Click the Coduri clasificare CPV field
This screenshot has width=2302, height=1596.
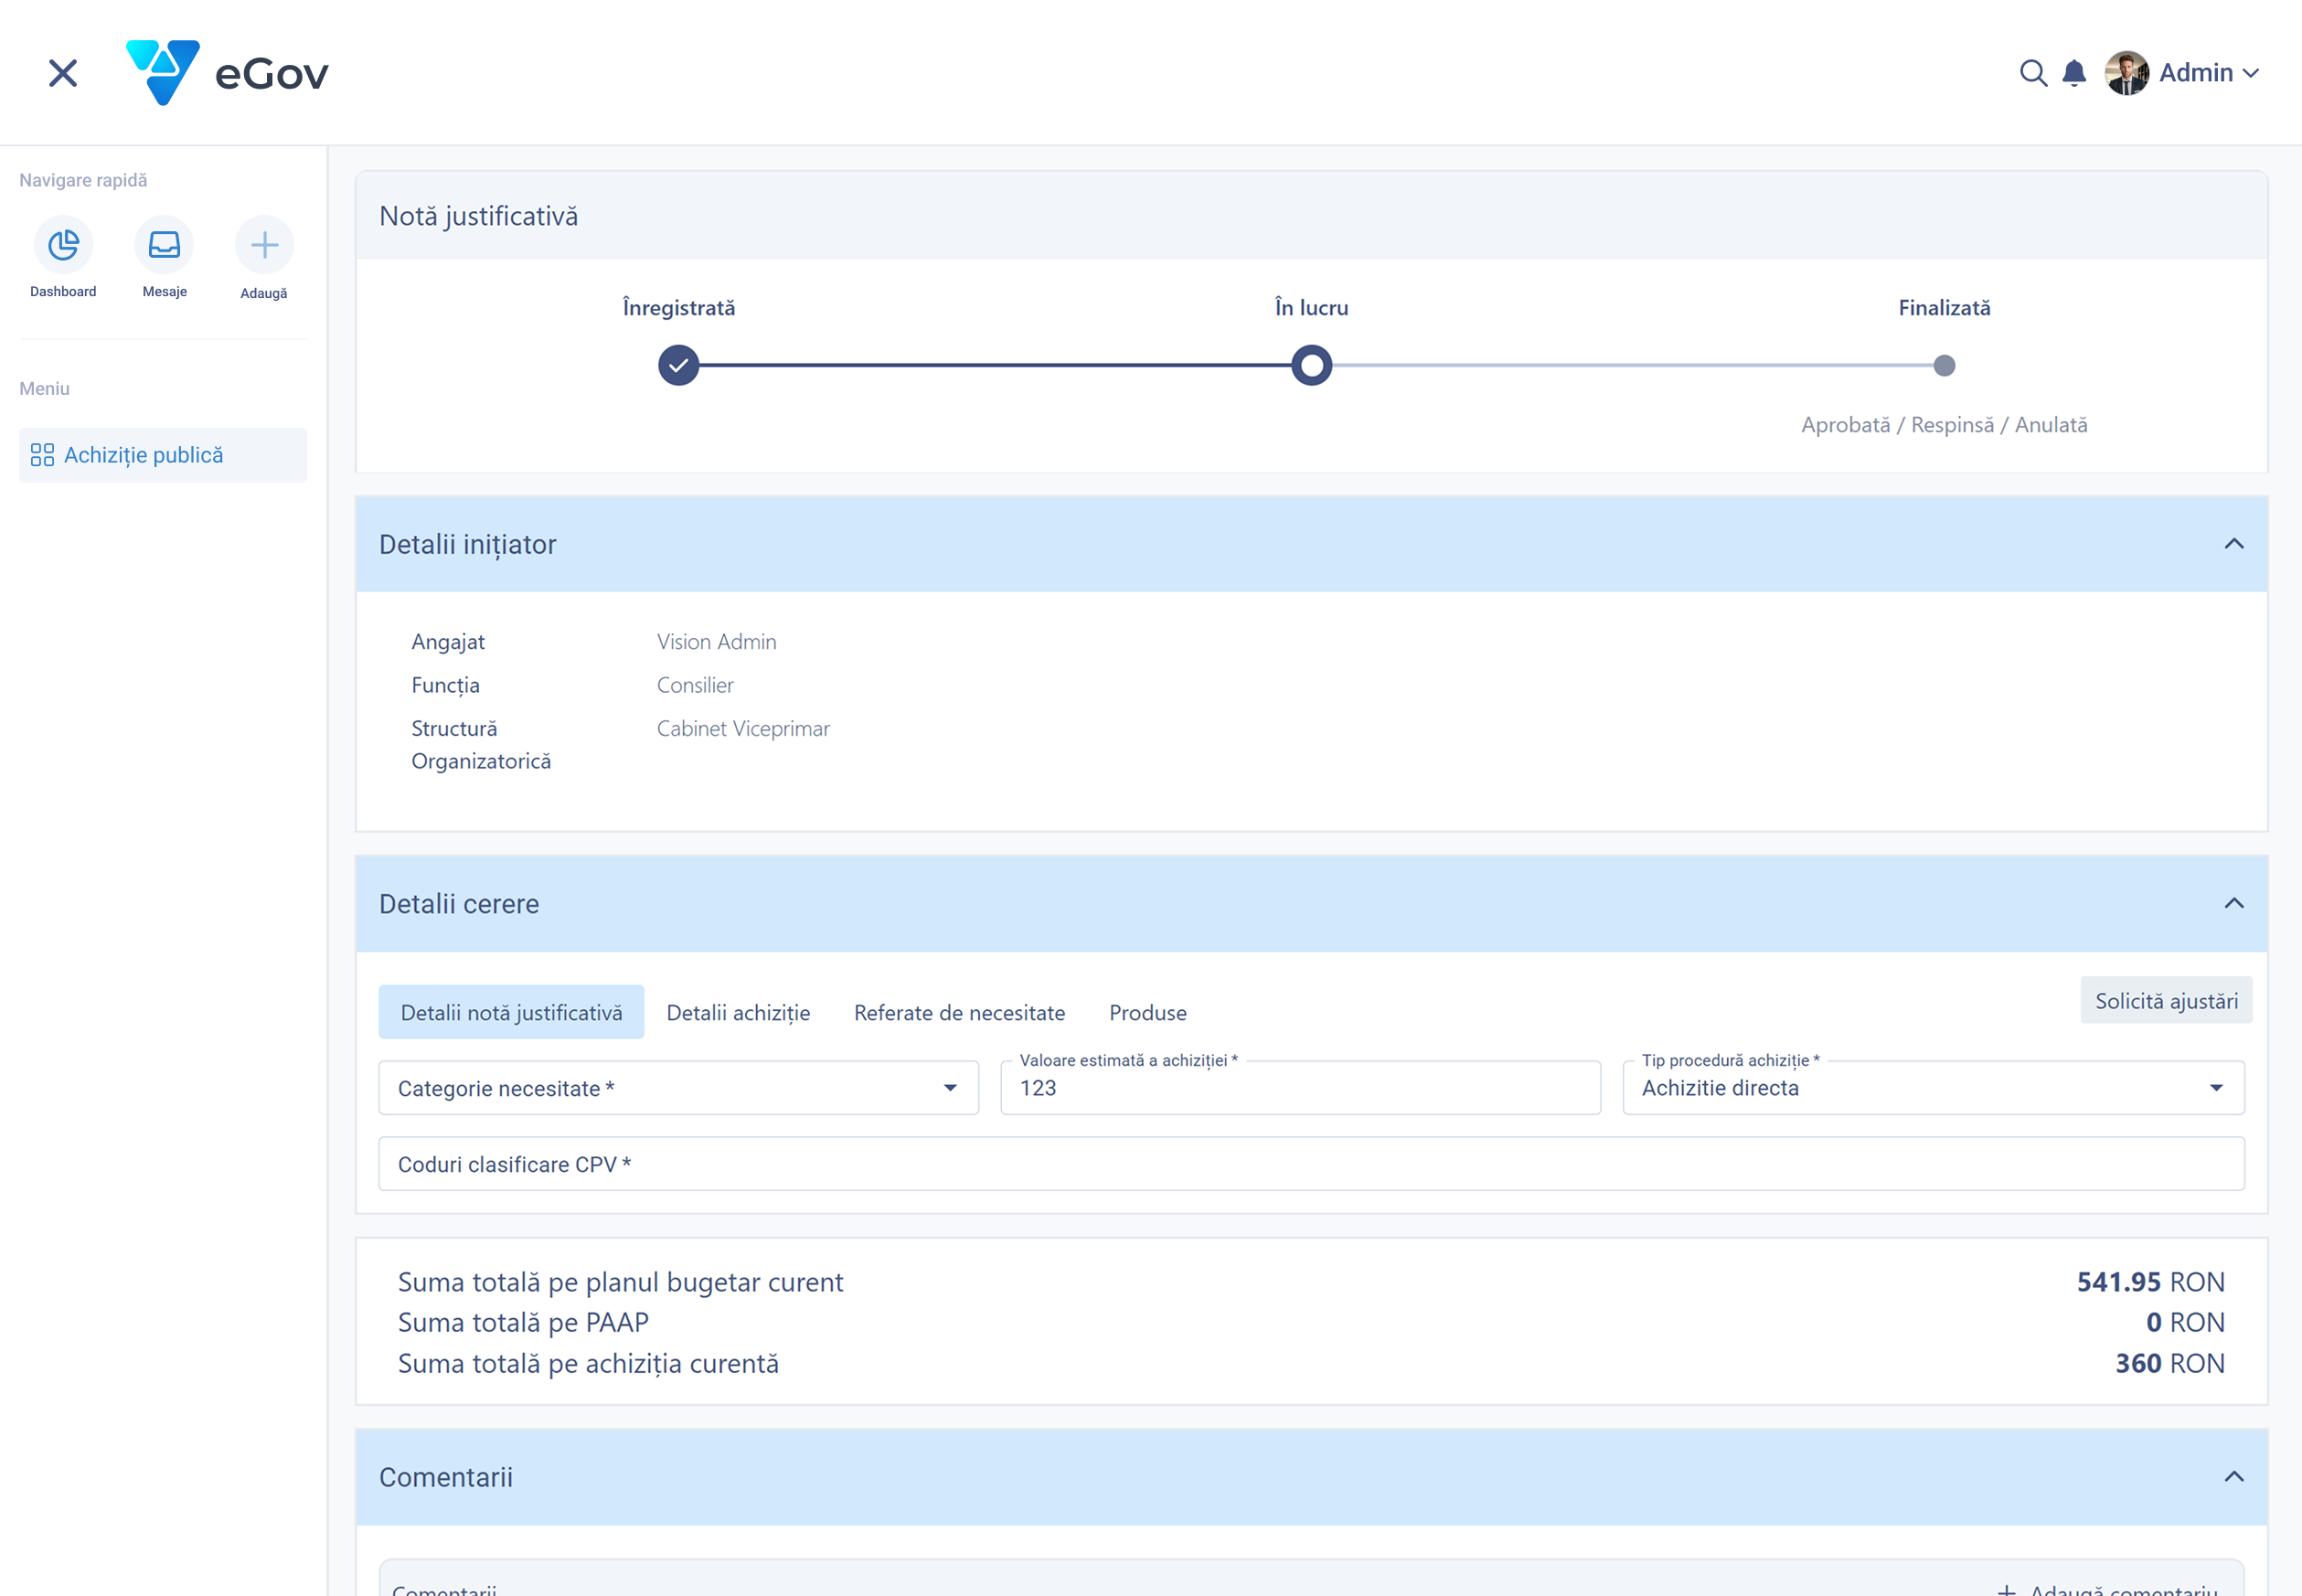[x=1311, y=1164]
